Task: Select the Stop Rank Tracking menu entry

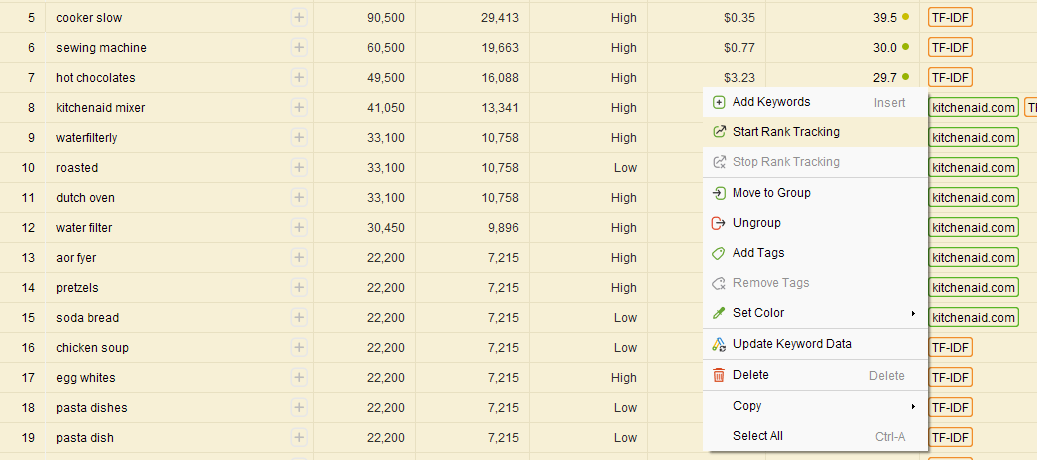Action: [x=785, y=162]
